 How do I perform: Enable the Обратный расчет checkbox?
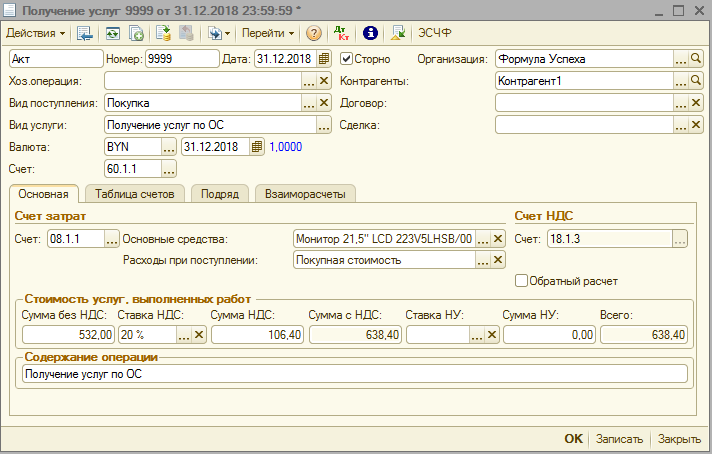pyautogui.click(x=521, y=281)
